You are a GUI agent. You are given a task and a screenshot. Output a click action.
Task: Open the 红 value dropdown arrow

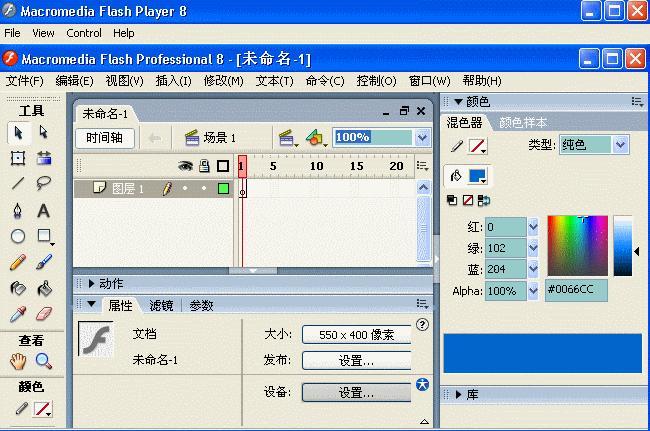point(533,227)
